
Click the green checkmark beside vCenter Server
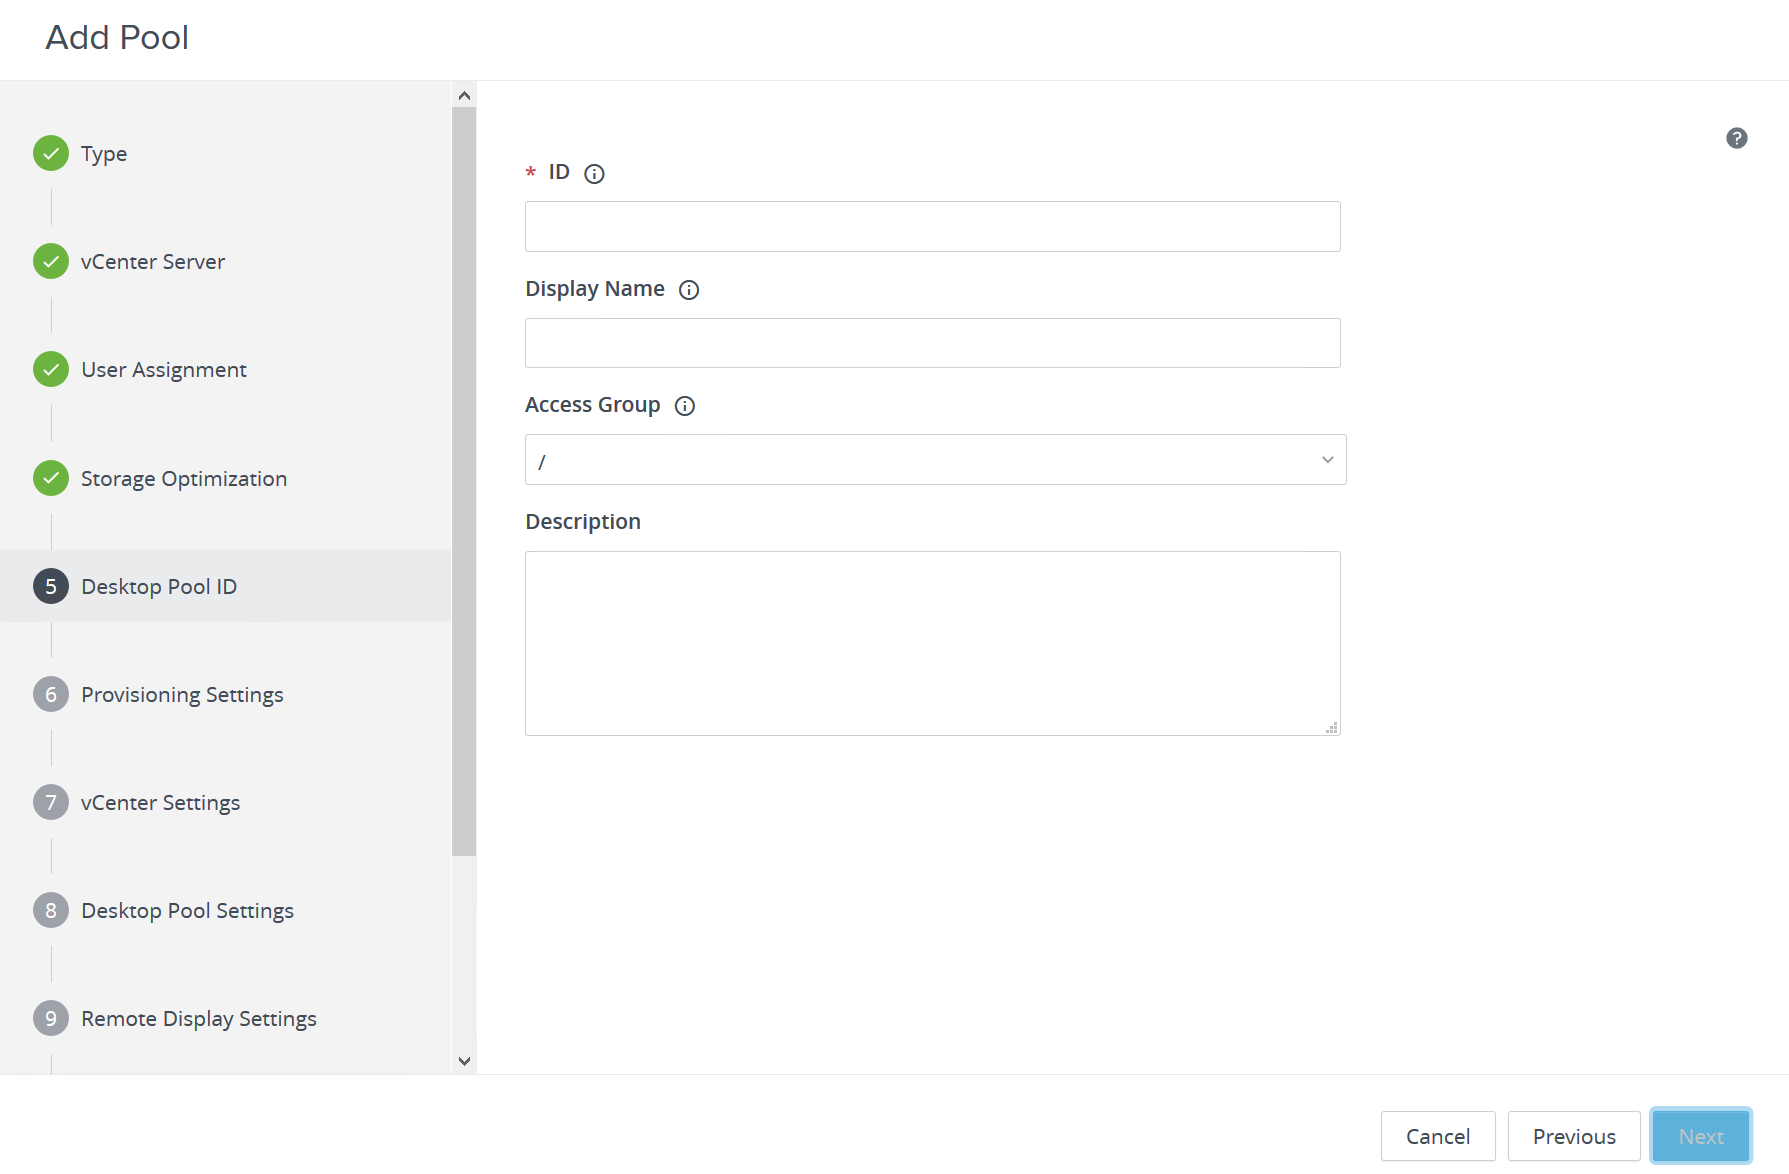[x=50, y=261]
